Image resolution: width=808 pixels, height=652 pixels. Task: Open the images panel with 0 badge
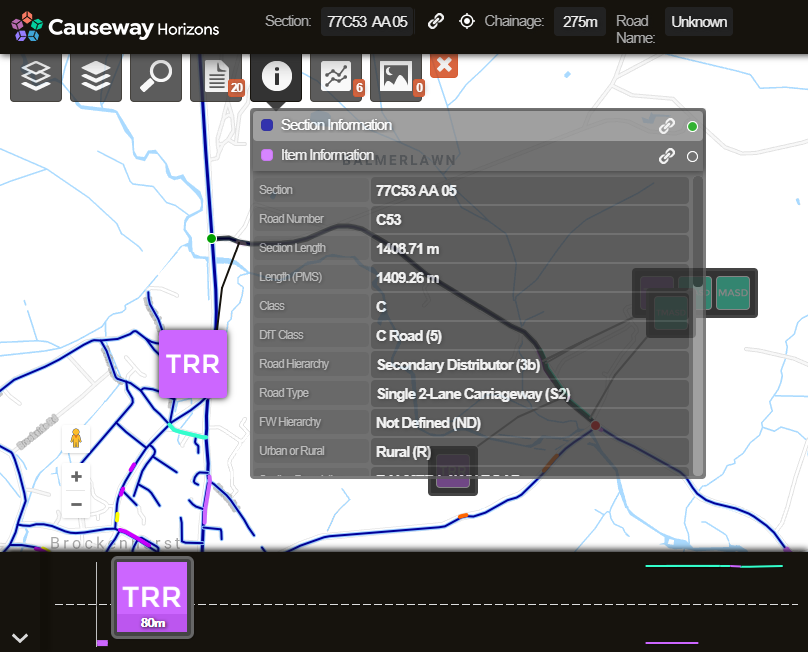(396, 77)
